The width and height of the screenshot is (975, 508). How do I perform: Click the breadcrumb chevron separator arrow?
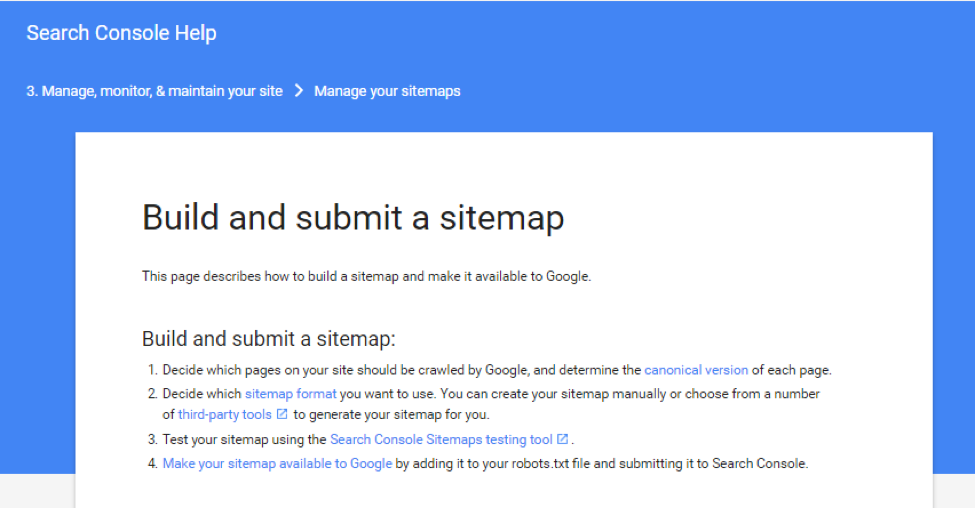[299, 91]
